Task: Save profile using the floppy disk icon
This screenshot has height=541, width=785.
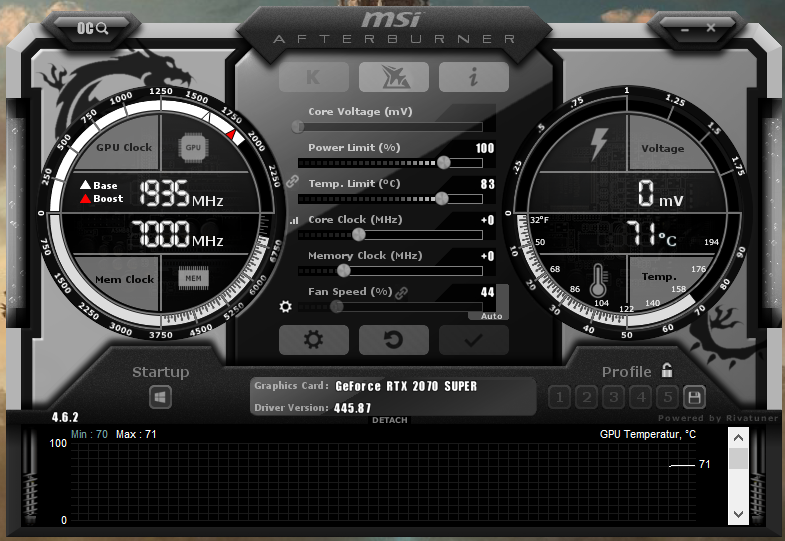Action: click(x=694, y=398)
